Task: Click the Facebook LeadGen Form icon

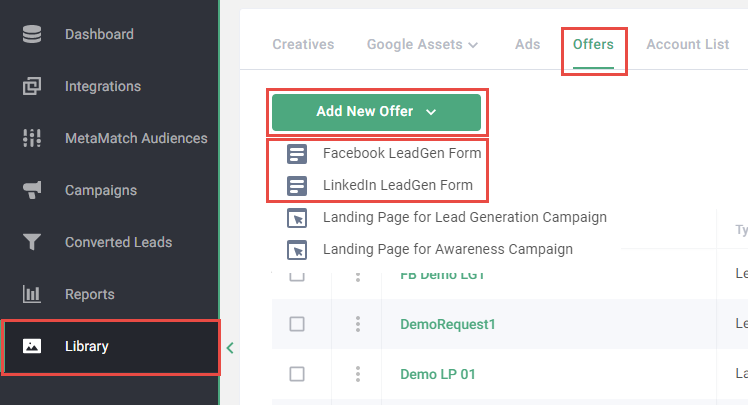Action: click(296, 154)
